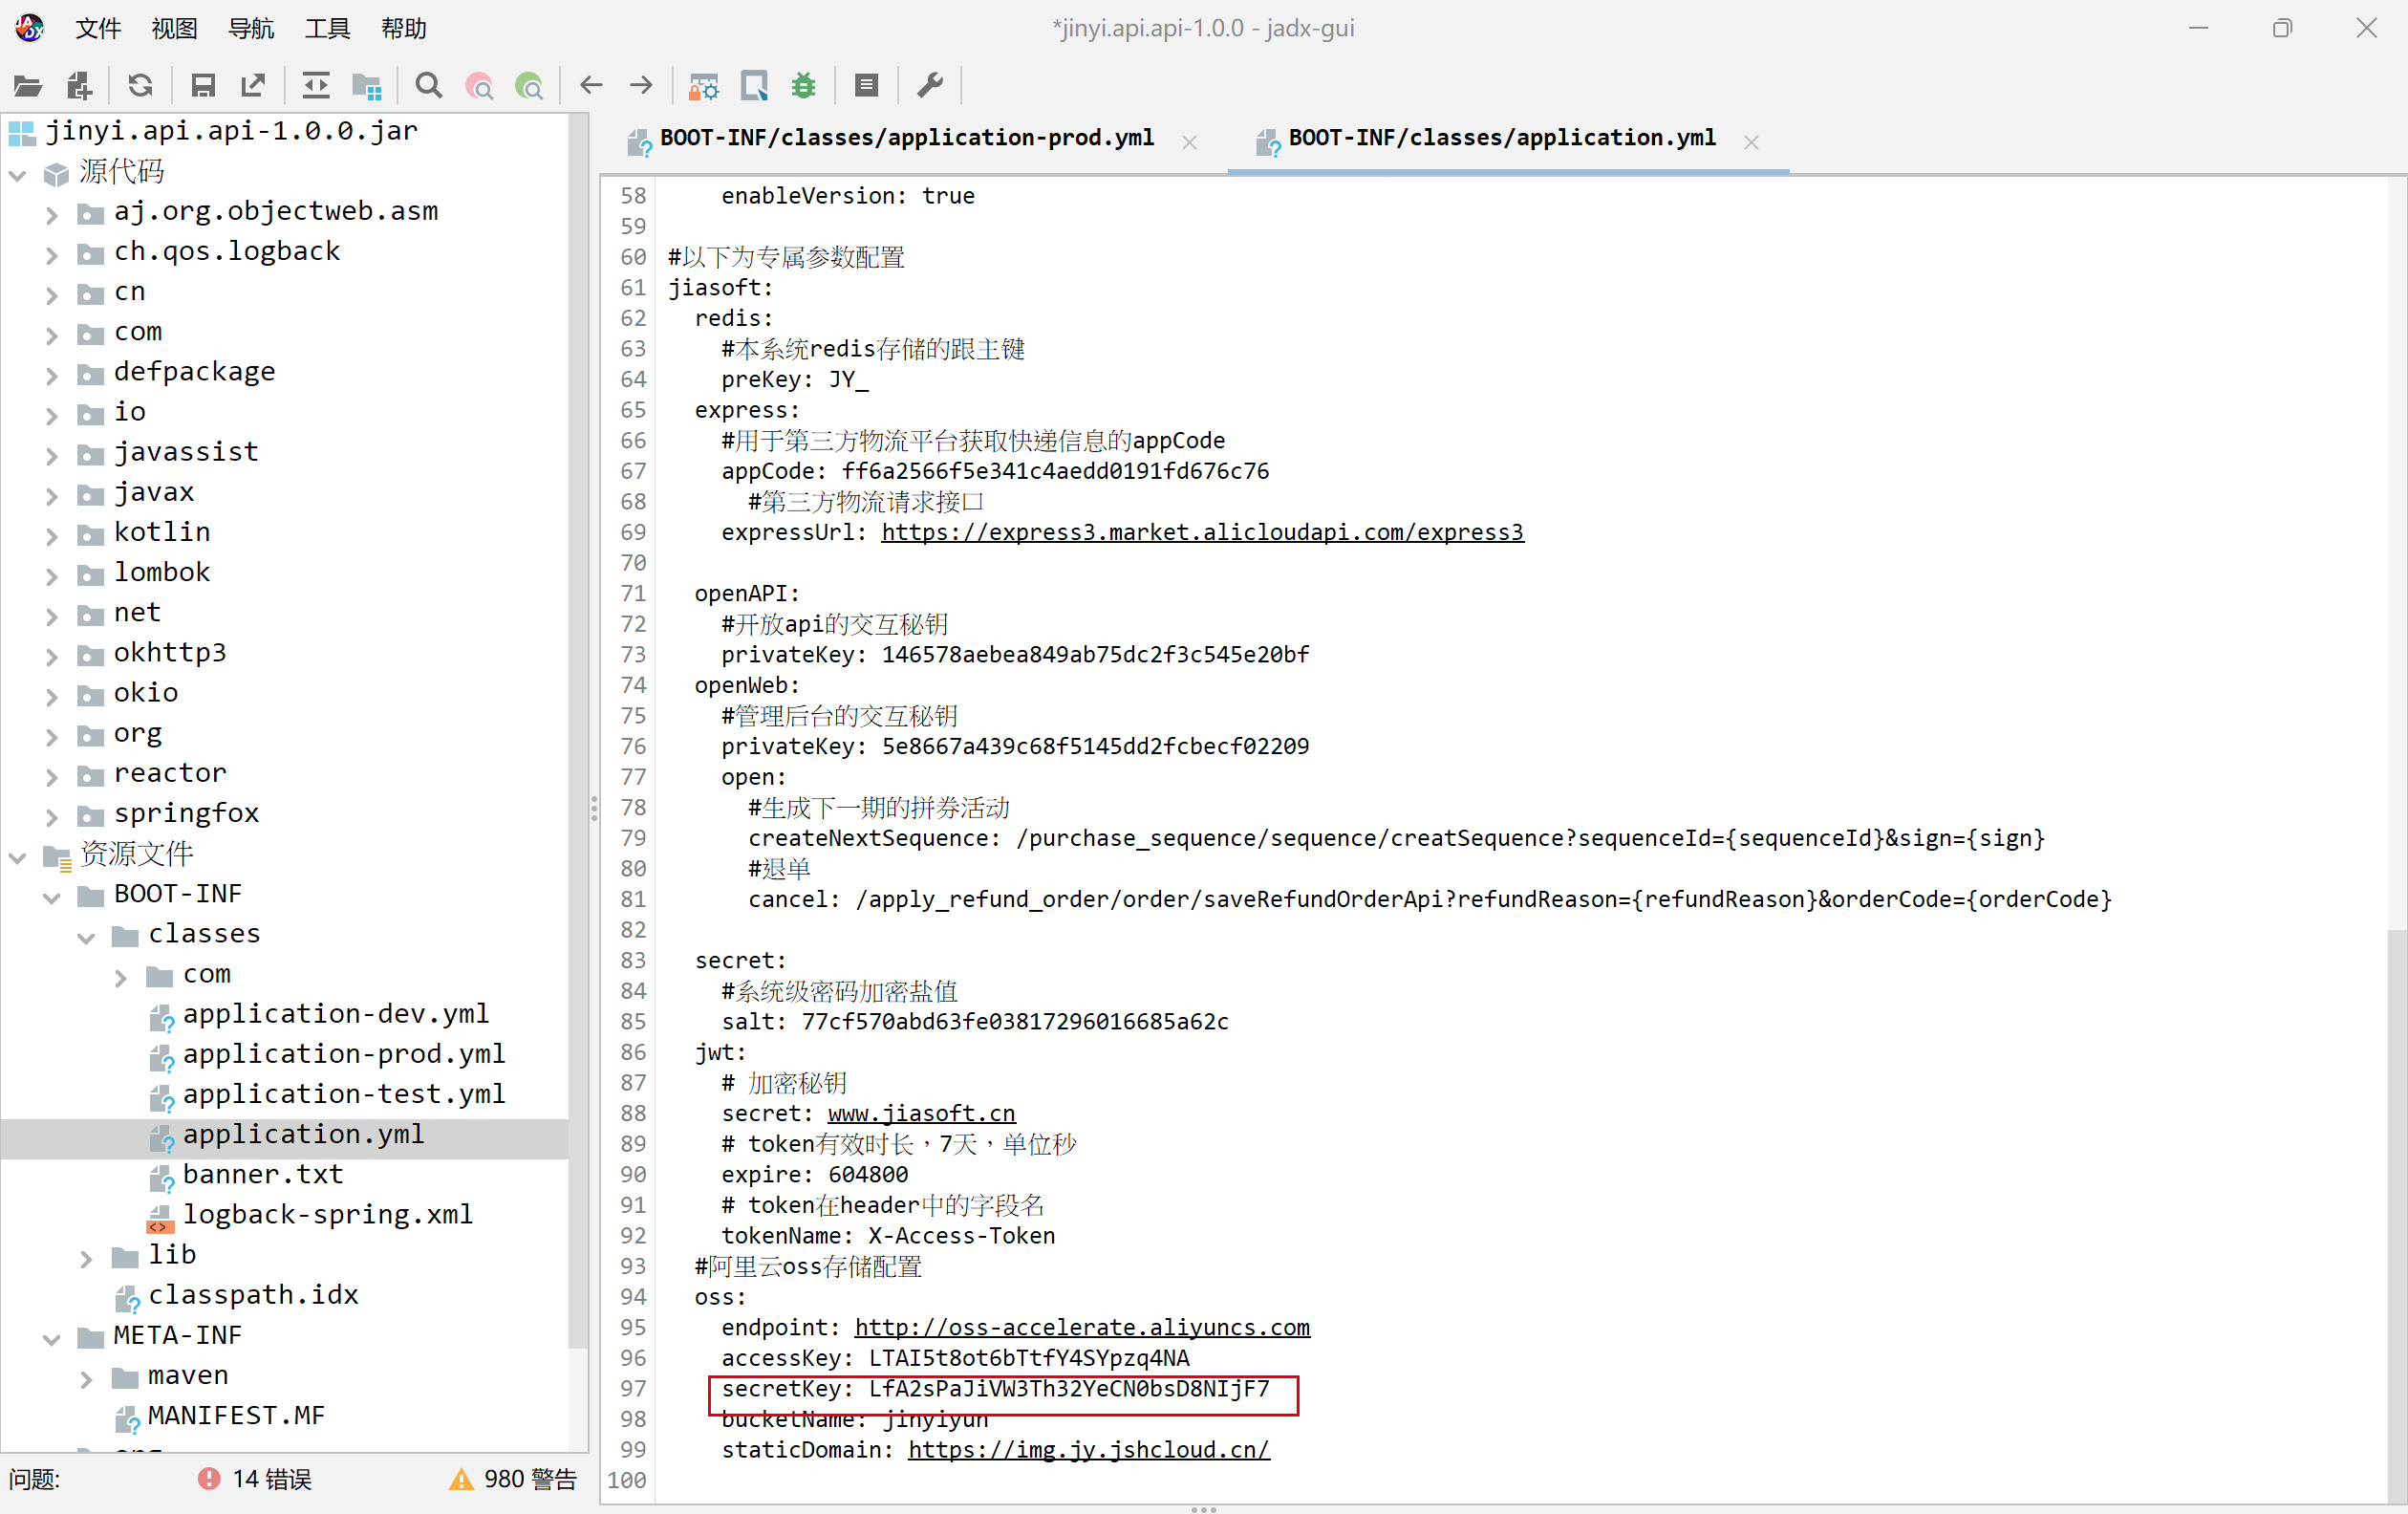Click the orange warning triangle icon
The height and width of the screenshot is (1514, 2408).
(460, 1478)
